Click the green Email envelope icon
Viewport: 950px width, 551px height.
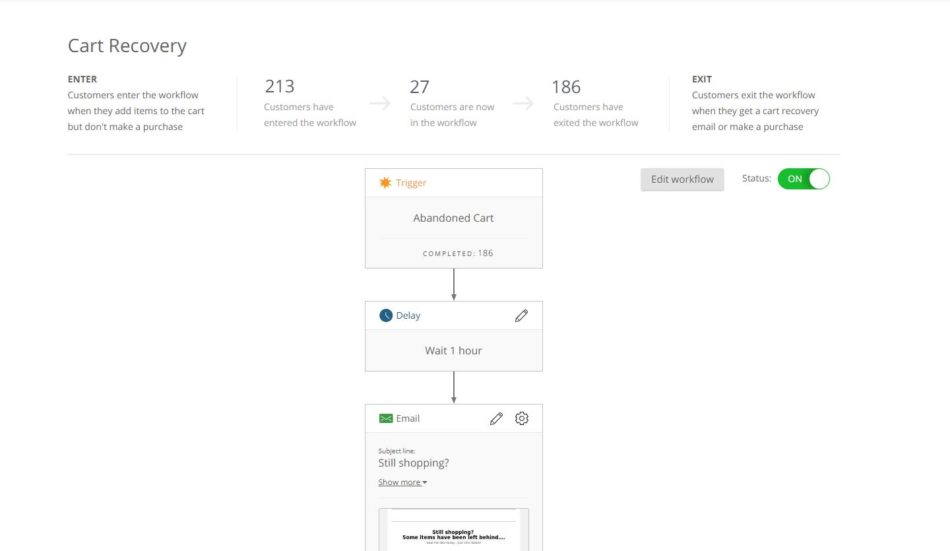tap(385, 418)
